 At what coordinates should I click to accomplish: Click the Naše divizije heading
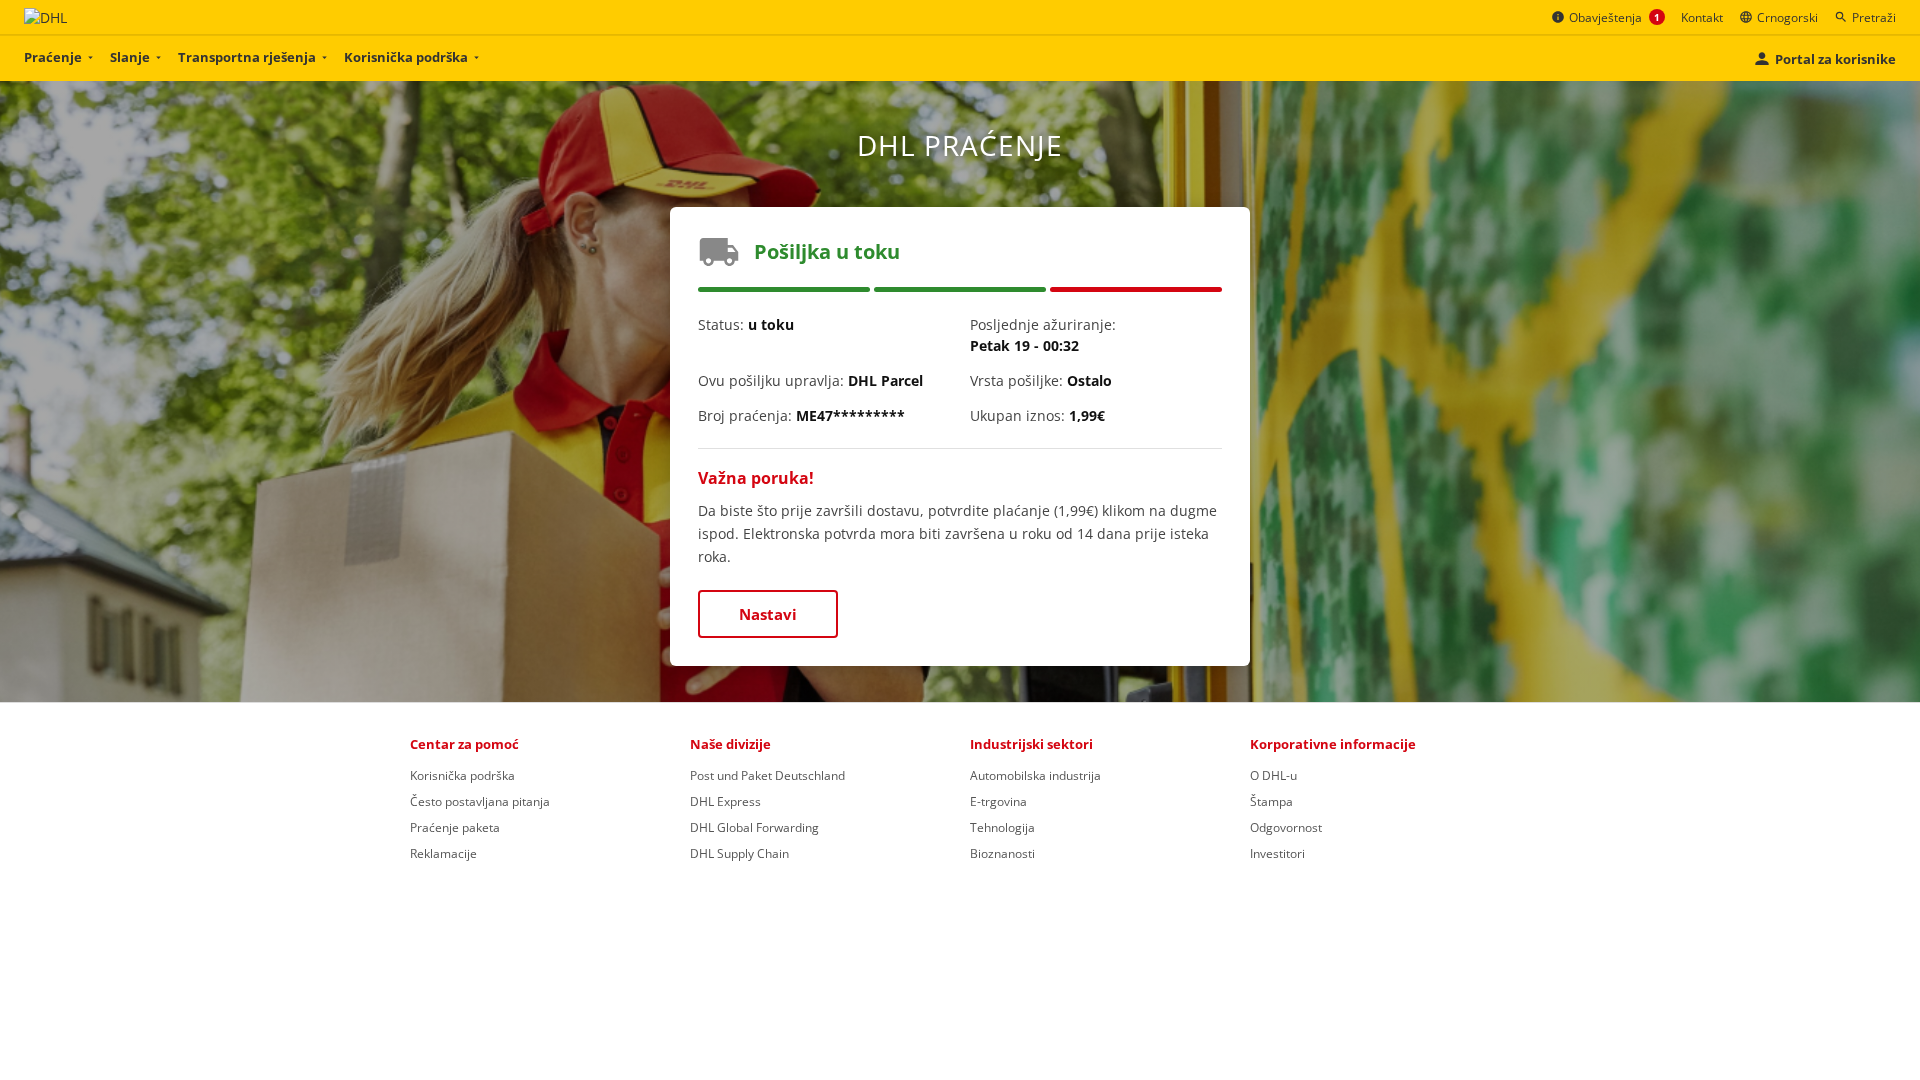(730, 744)
